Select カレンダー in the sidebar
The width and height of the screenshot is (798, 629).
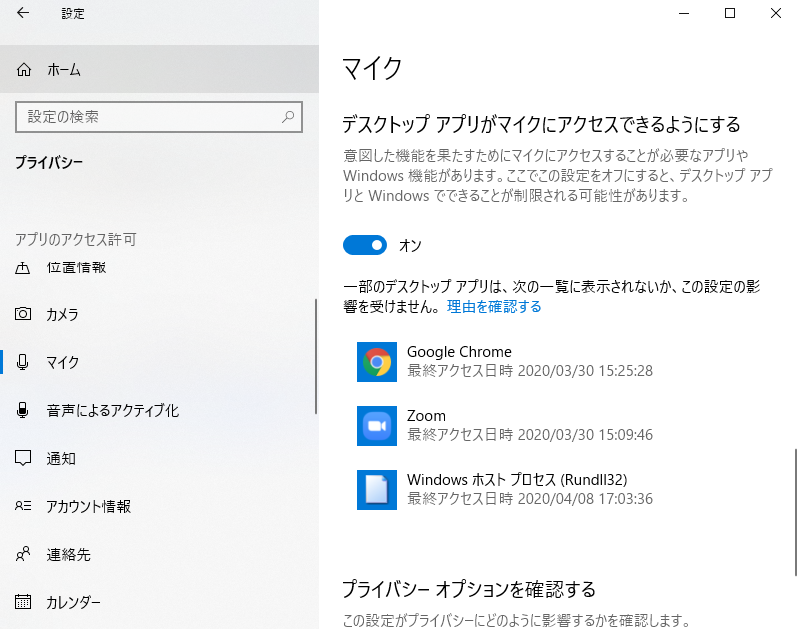pos(158,602)
